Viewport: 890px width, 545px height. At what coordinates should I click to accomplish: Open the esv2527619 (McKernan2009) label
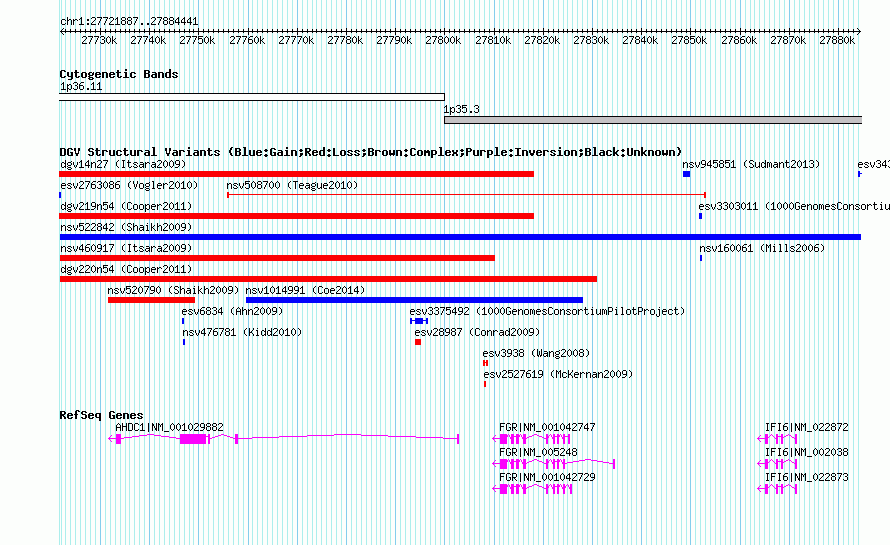[x=558, y=374]
